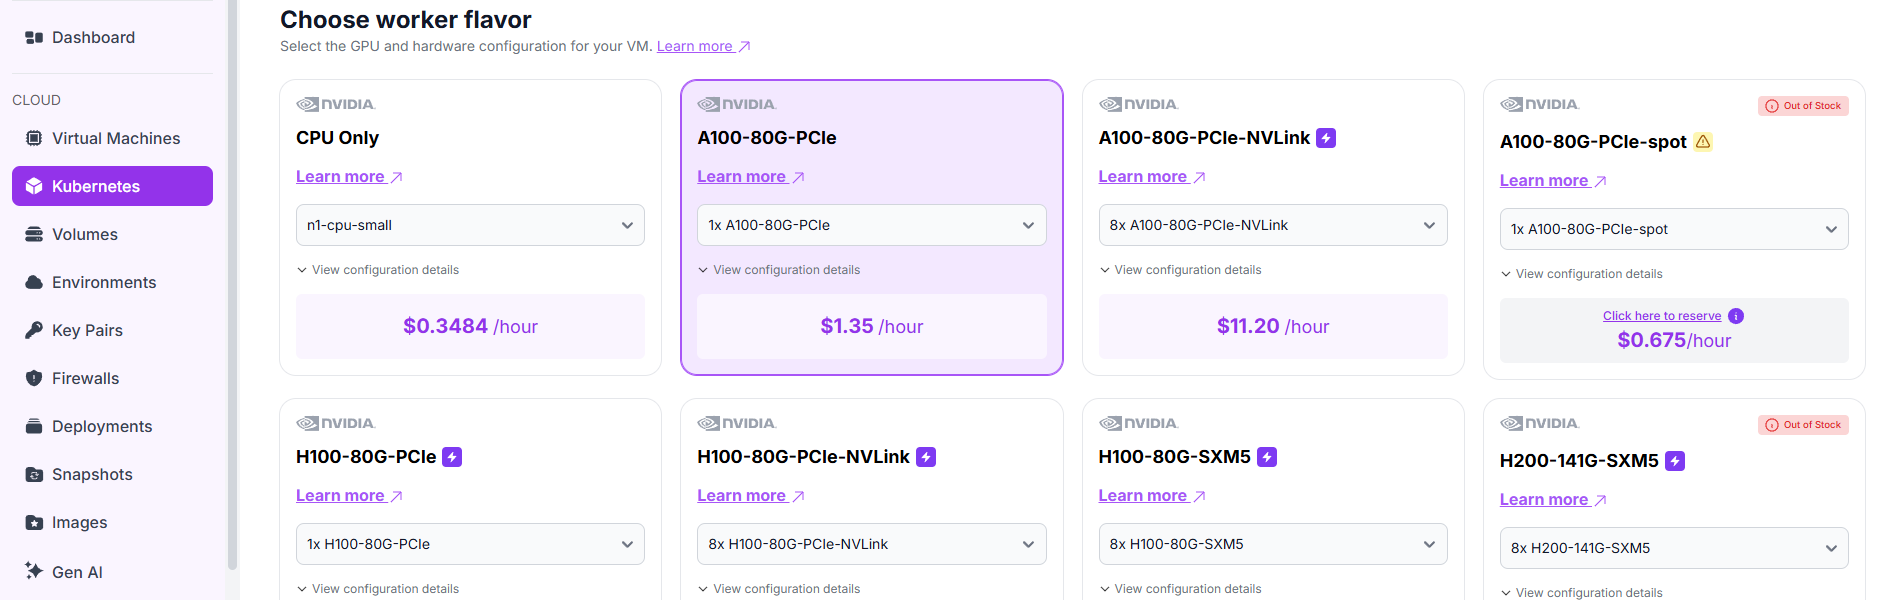Open Volumes in sidebar

click(x=112, y=234)
